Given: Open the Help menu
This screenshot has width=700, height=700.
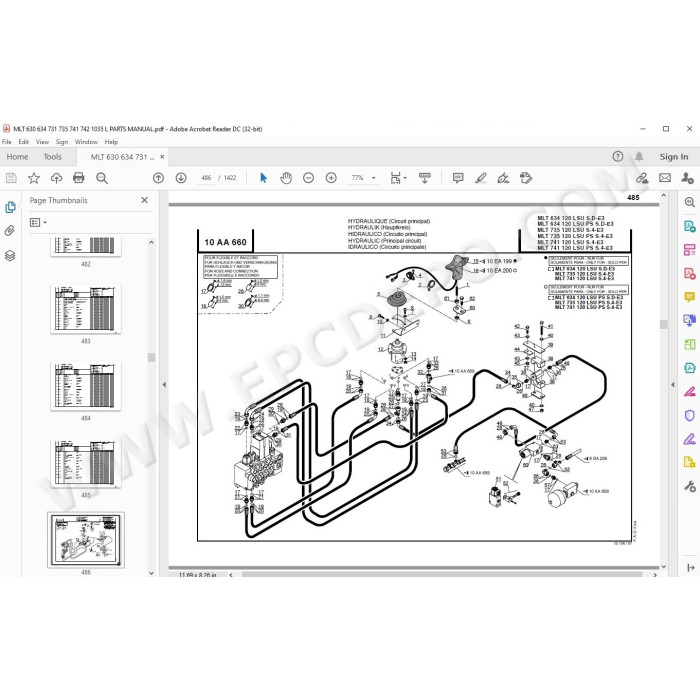Looking at the screenshot, I should pos(111,142).
